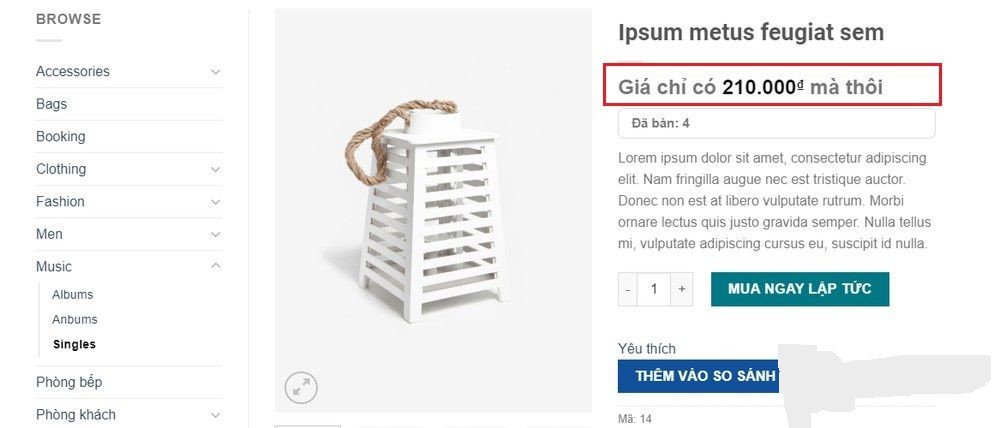Expand the Phòng khách category chevron
Image resolution: width=1000 pixels, height=428 pixels.
tap(216, 415)
